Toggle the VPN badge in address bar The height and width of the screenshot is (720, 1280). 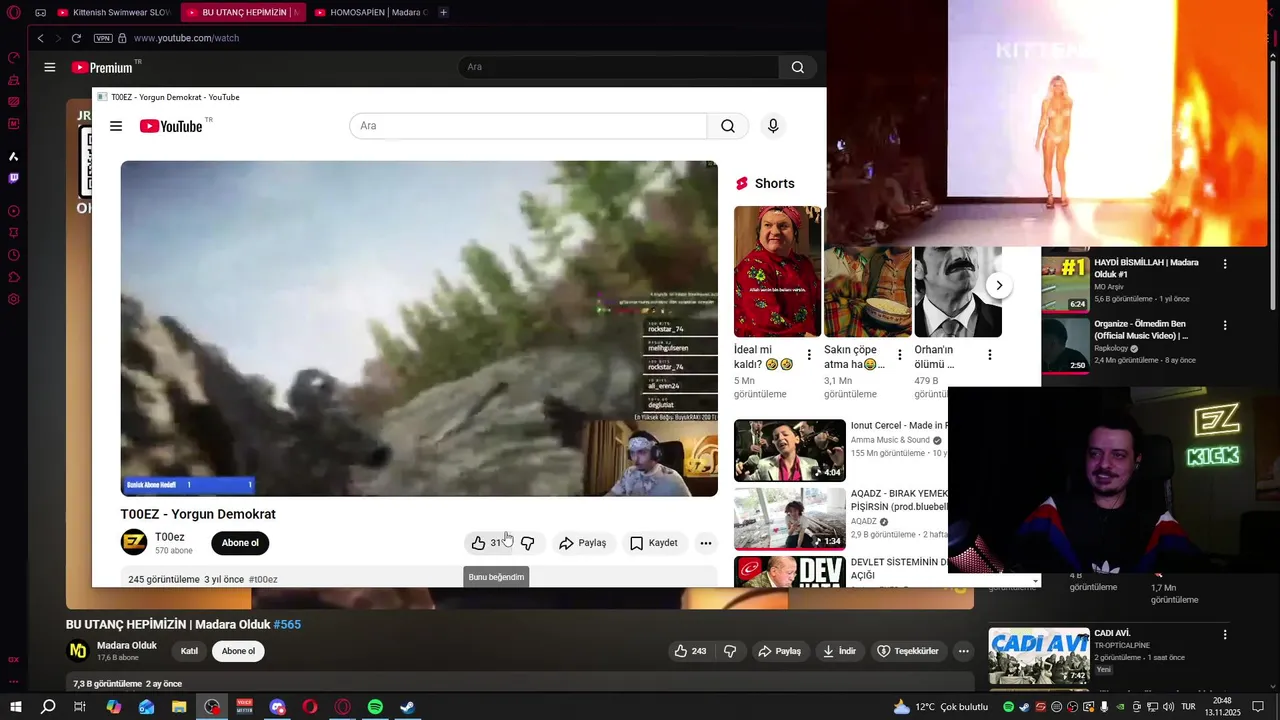tap(103, 38)
